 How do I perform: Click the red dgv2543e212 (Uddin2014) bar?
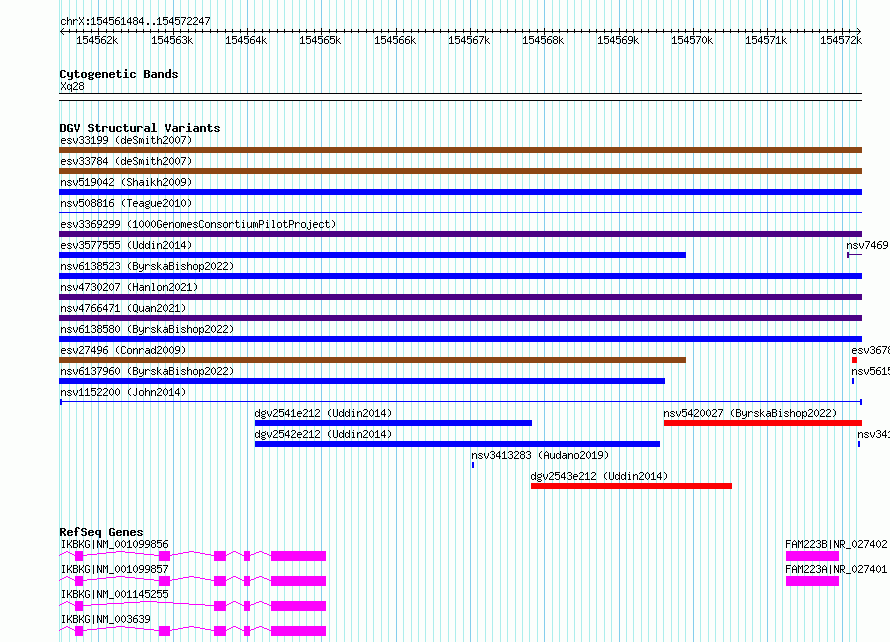(631, 486)
